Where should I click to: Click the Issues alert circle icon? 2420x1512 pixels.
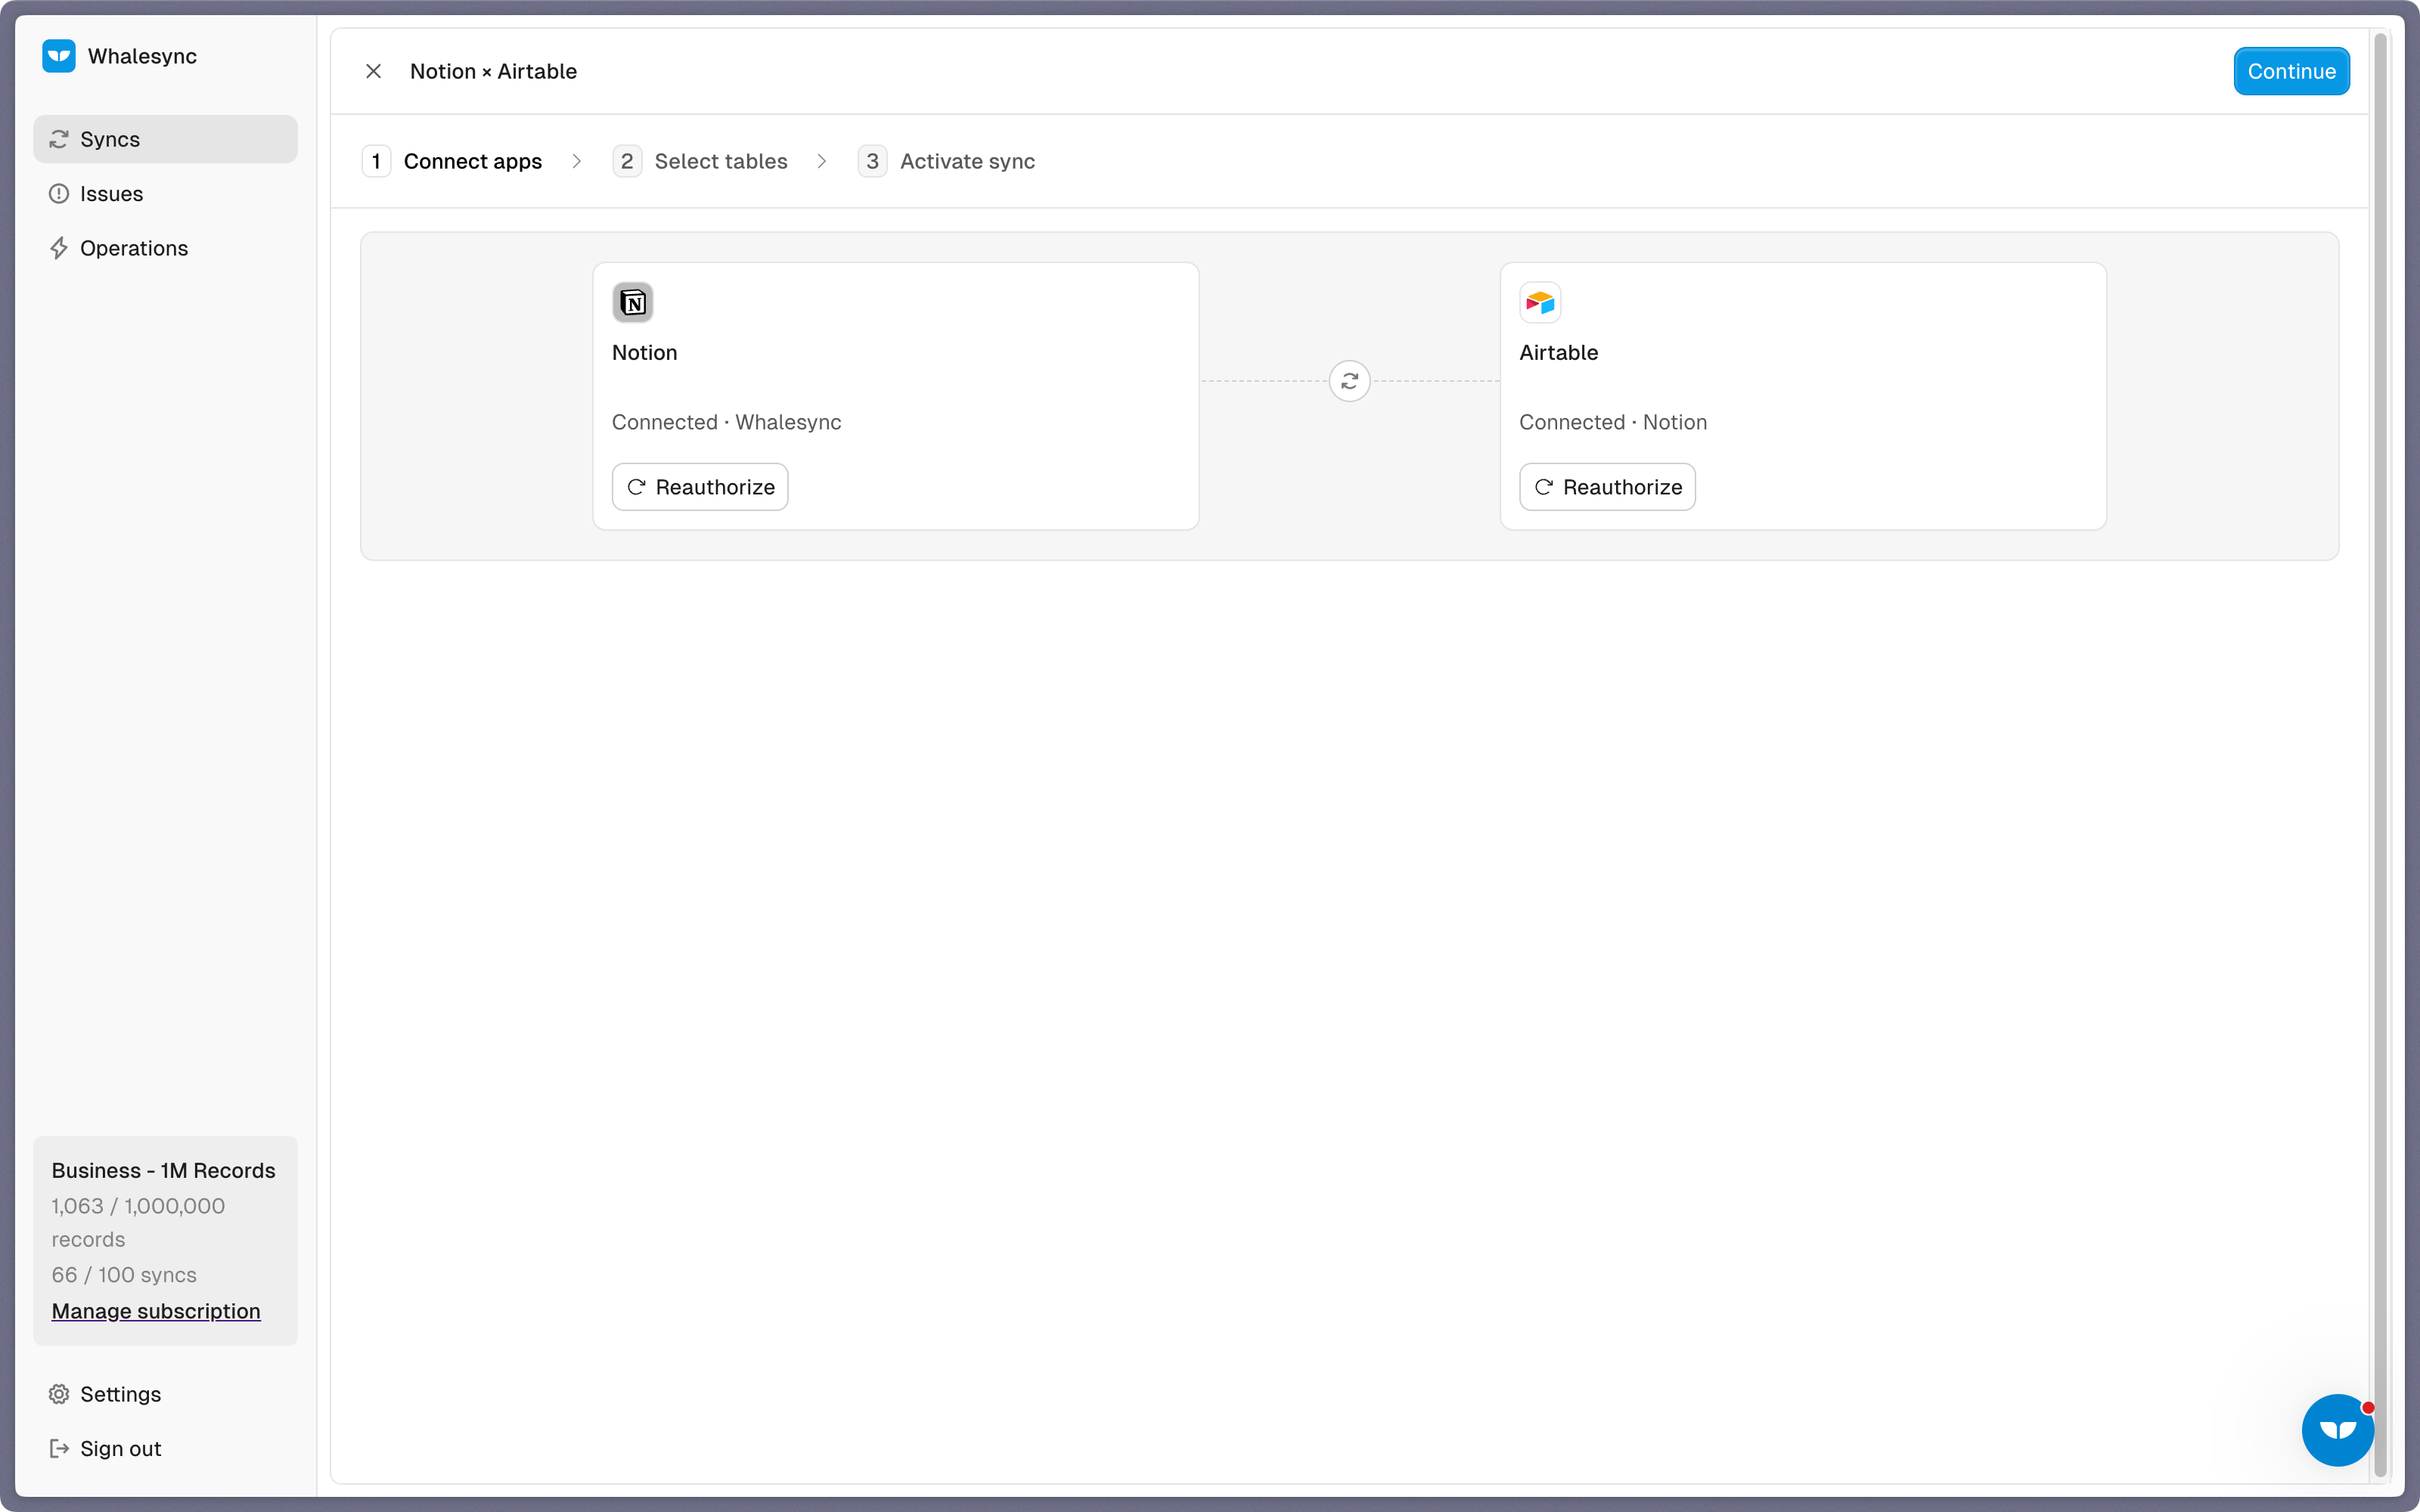click(59, 194)
